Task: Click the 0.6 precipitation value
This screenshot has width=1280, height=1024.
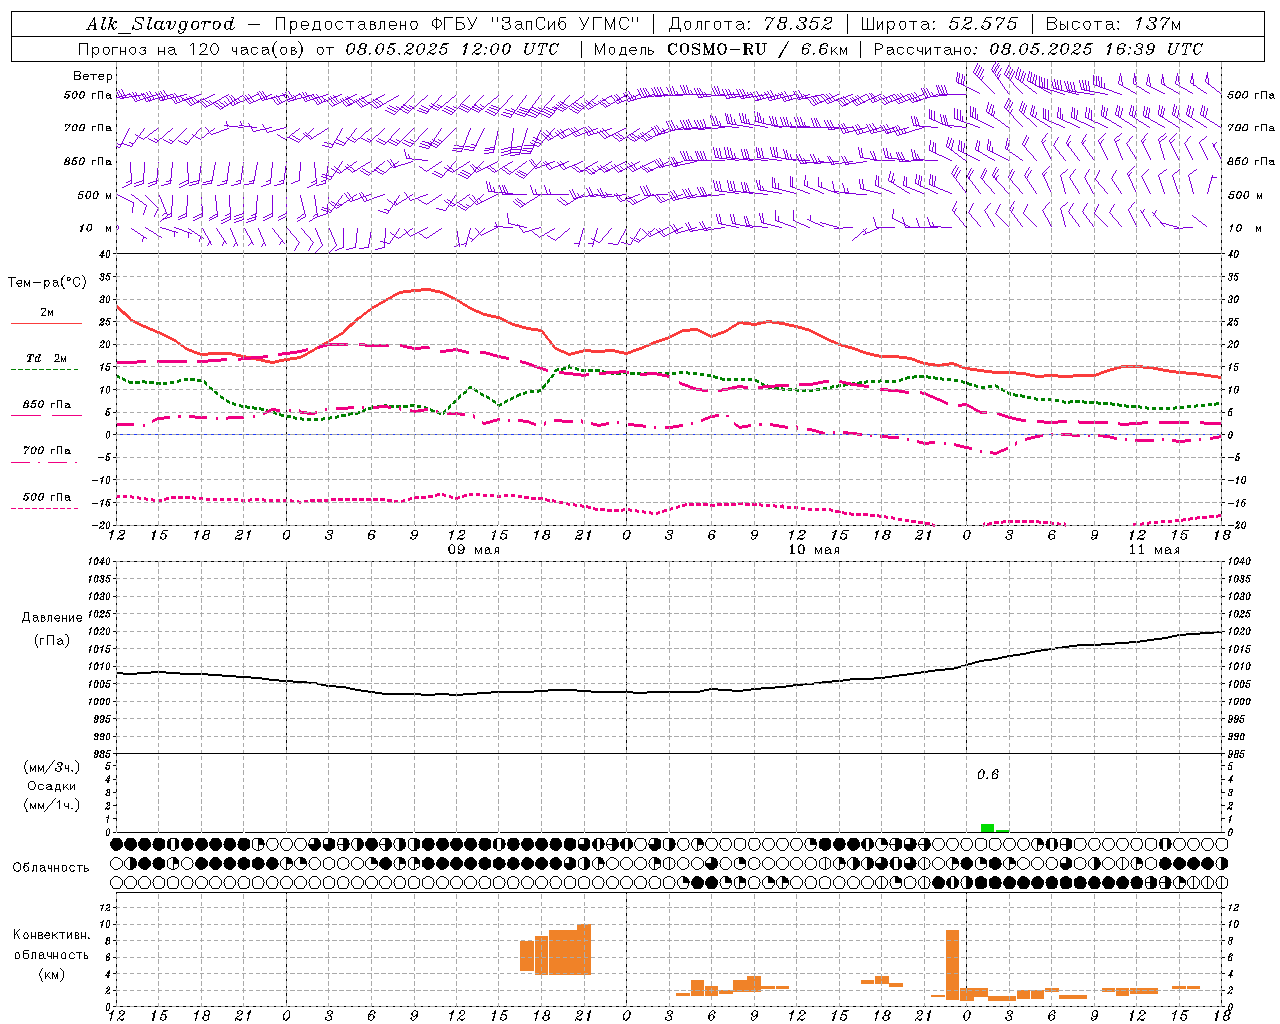Action: coord(988,775)
